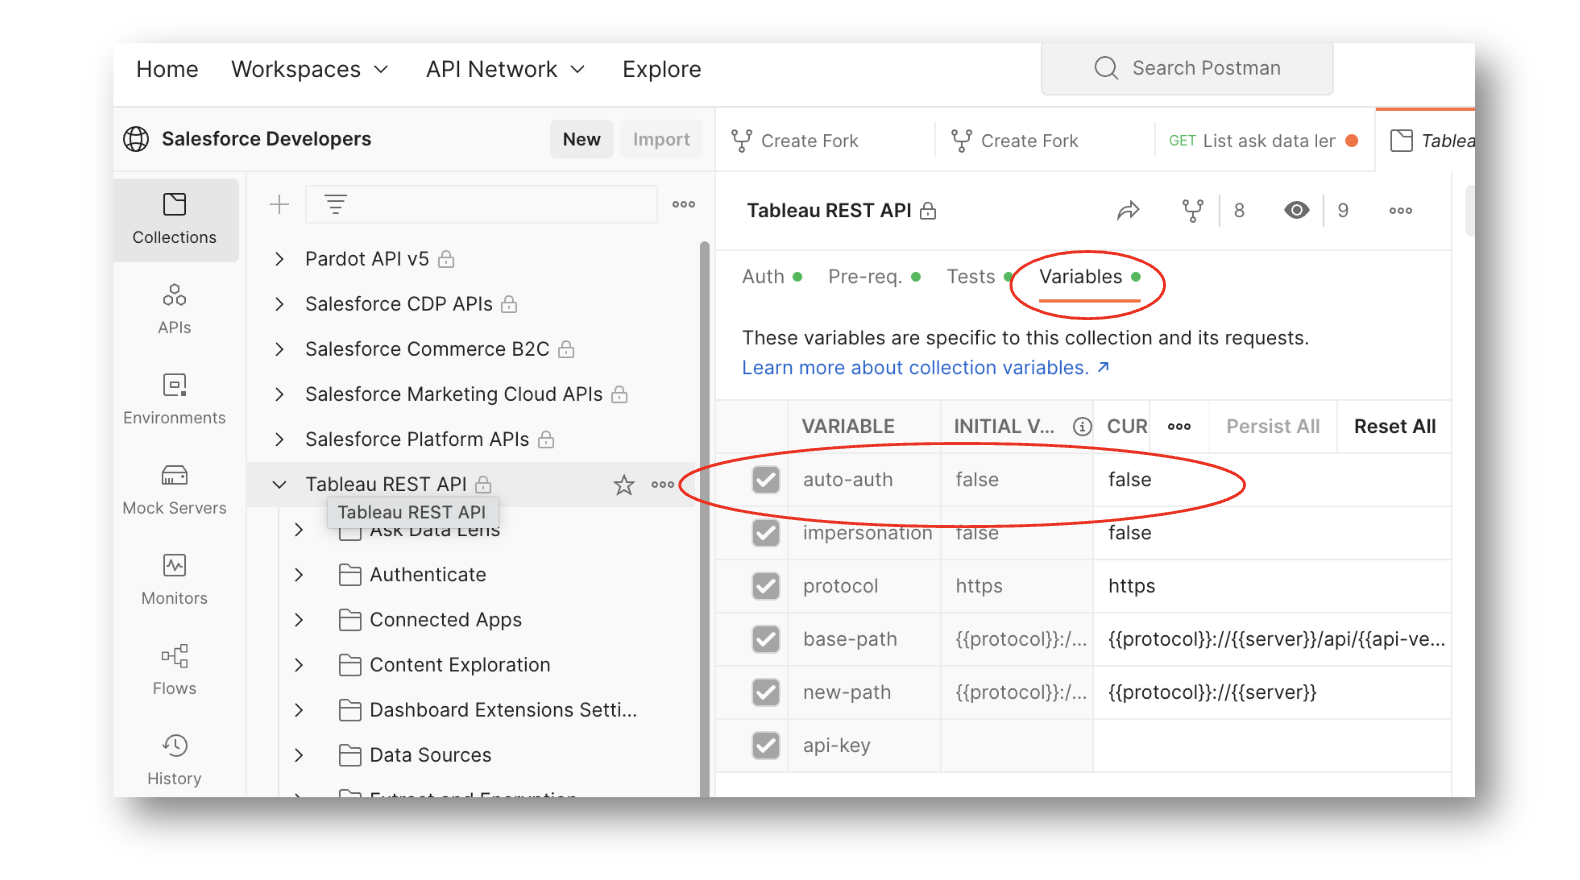Click the Data Sources folder icon
The height and width of the screenshot is (880, 1580).
tap(350, 755)
